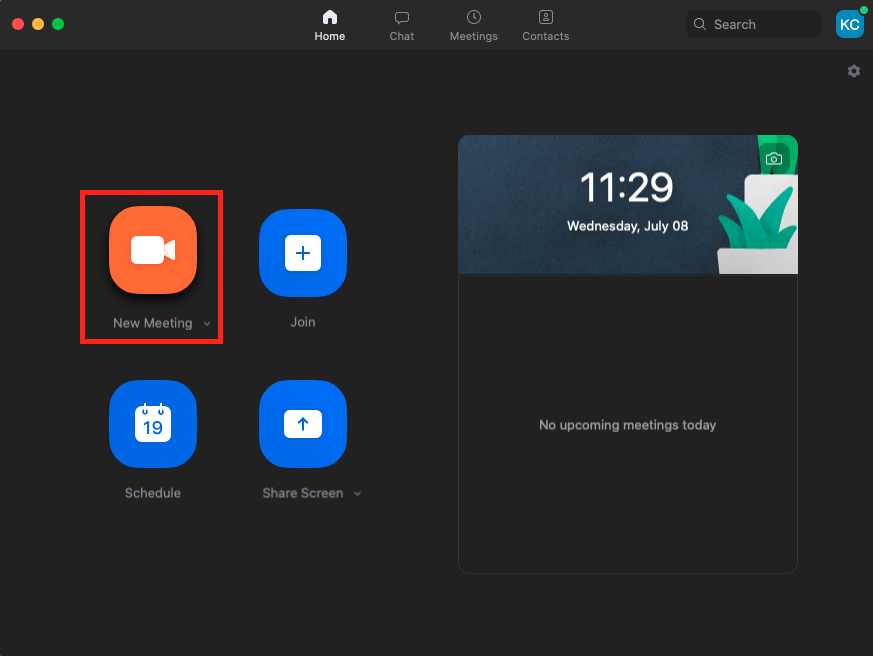873x656 pixels.
Task: Switch to the Home tab
Action: click(x=330, y=26)
